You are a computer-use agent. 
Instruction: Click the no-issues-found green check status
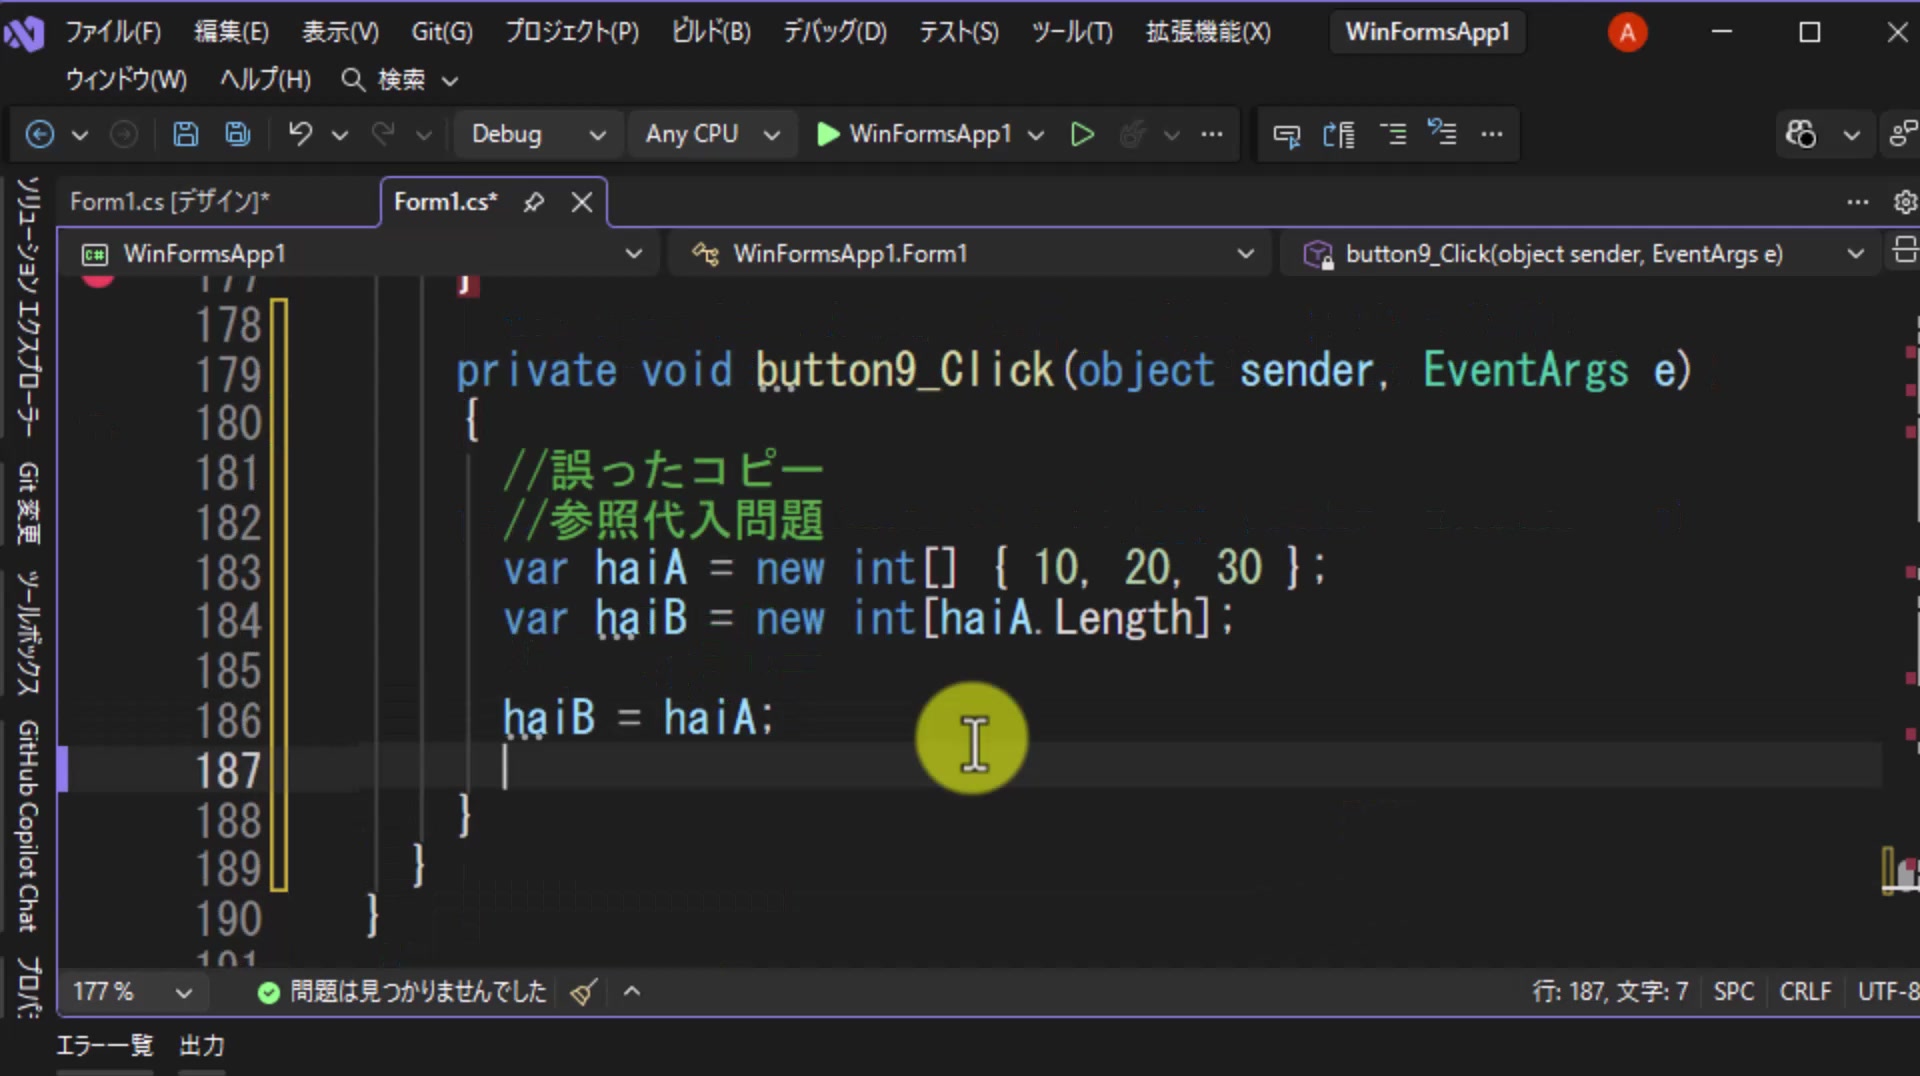click(402, 992)
